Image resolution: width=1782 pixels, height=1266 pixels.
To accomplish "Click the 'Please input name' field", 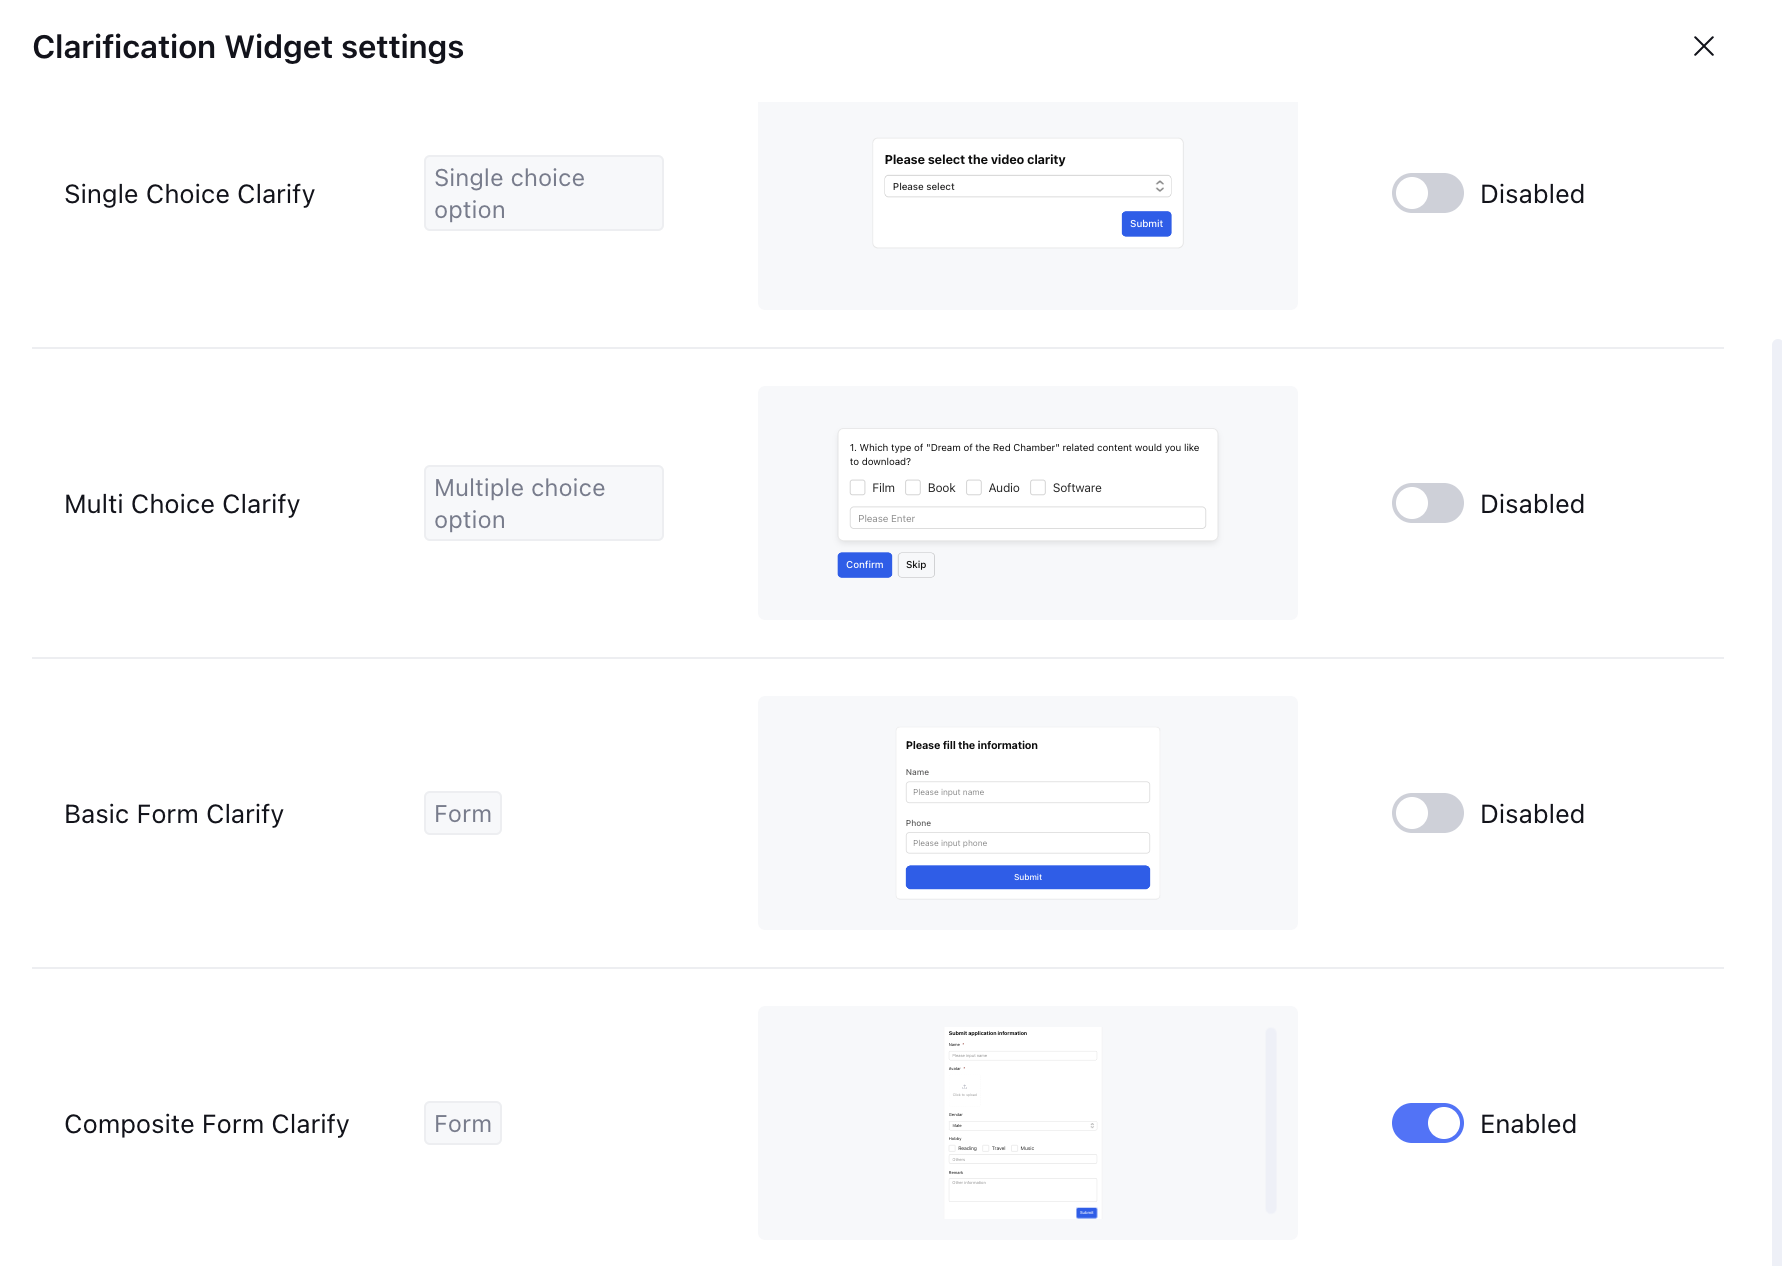I will click(1027, 792).
